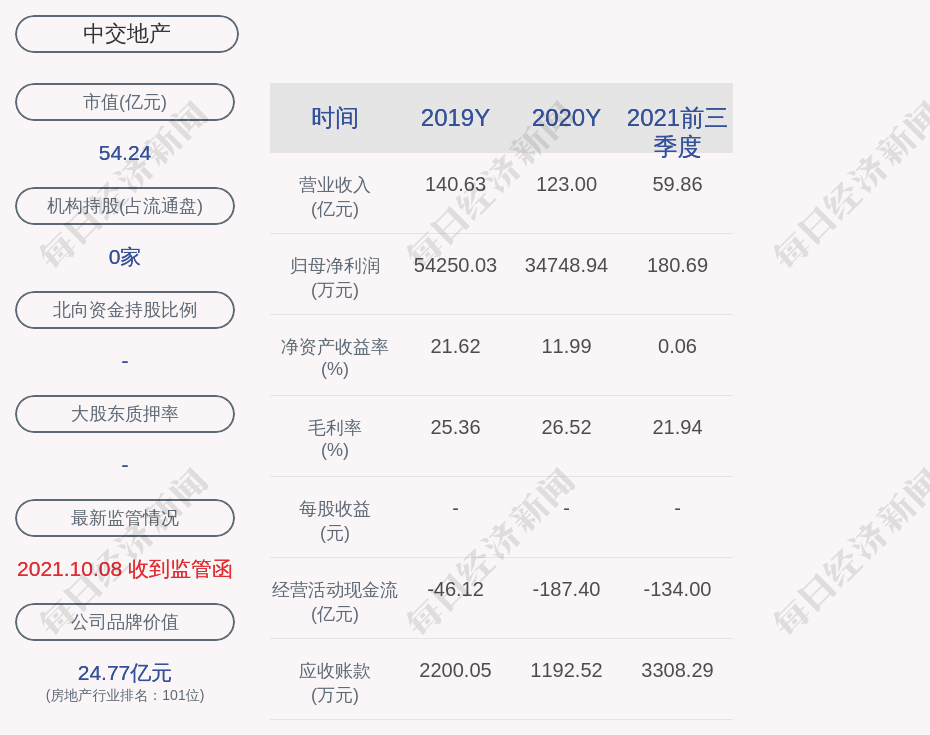Click the 归母净利润(万元) row label
Viewport: 930px width, 735px height.
click(335, 278)
